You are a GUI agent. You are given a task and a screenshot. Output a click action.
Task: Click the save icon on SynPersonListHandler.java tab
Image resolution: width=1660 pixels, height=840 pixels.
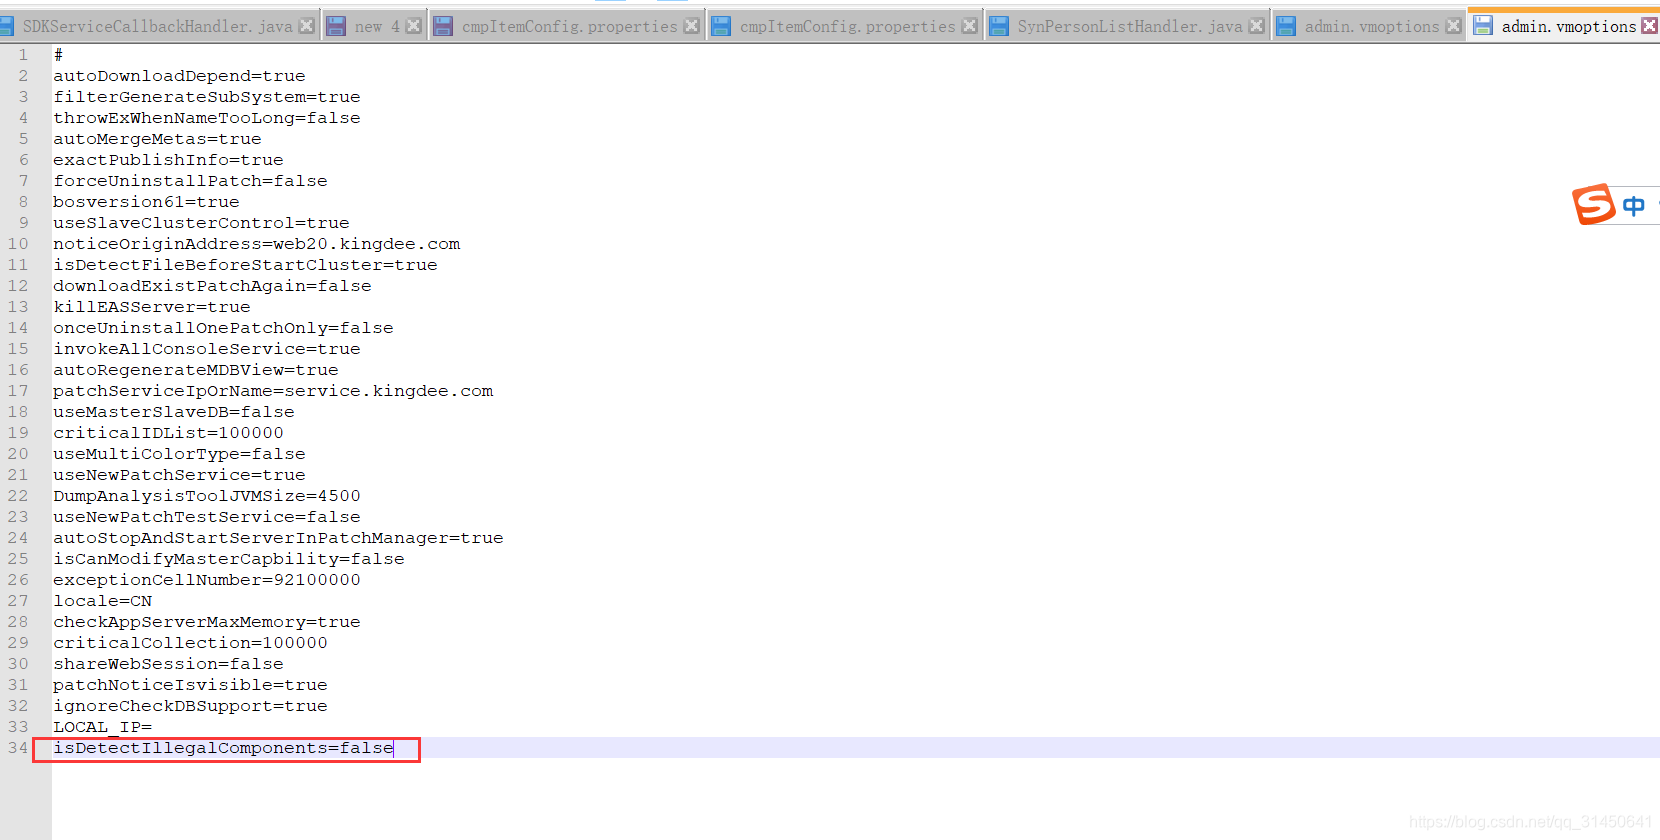[999, 26]
